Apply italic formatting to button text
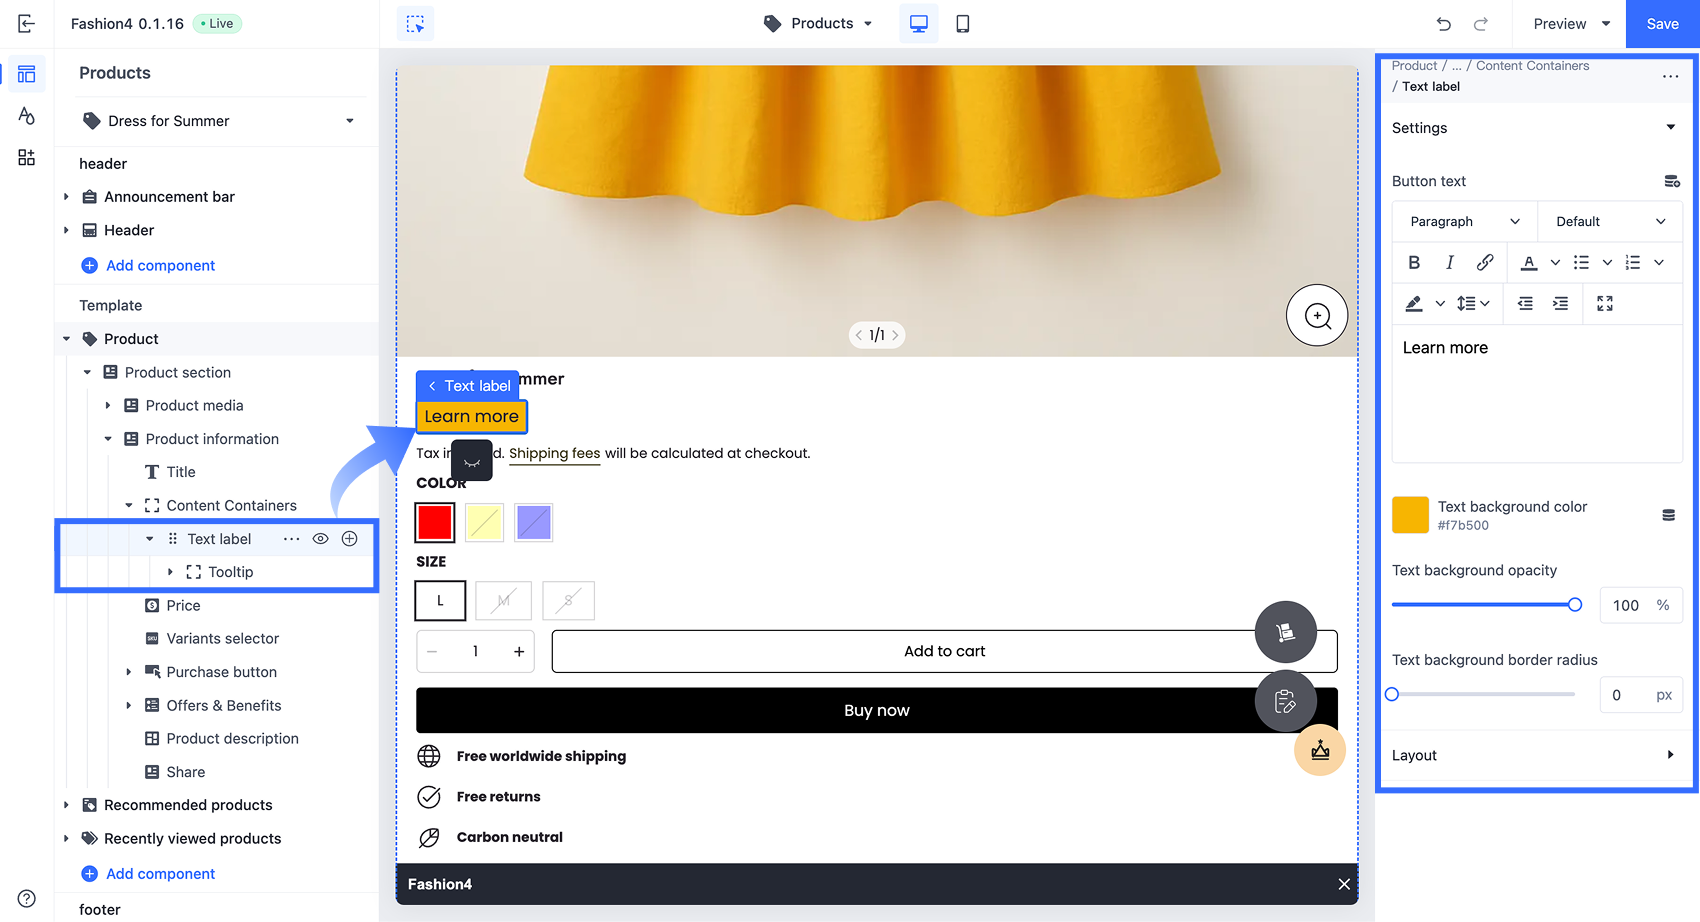 click(x=1450, y=262)
